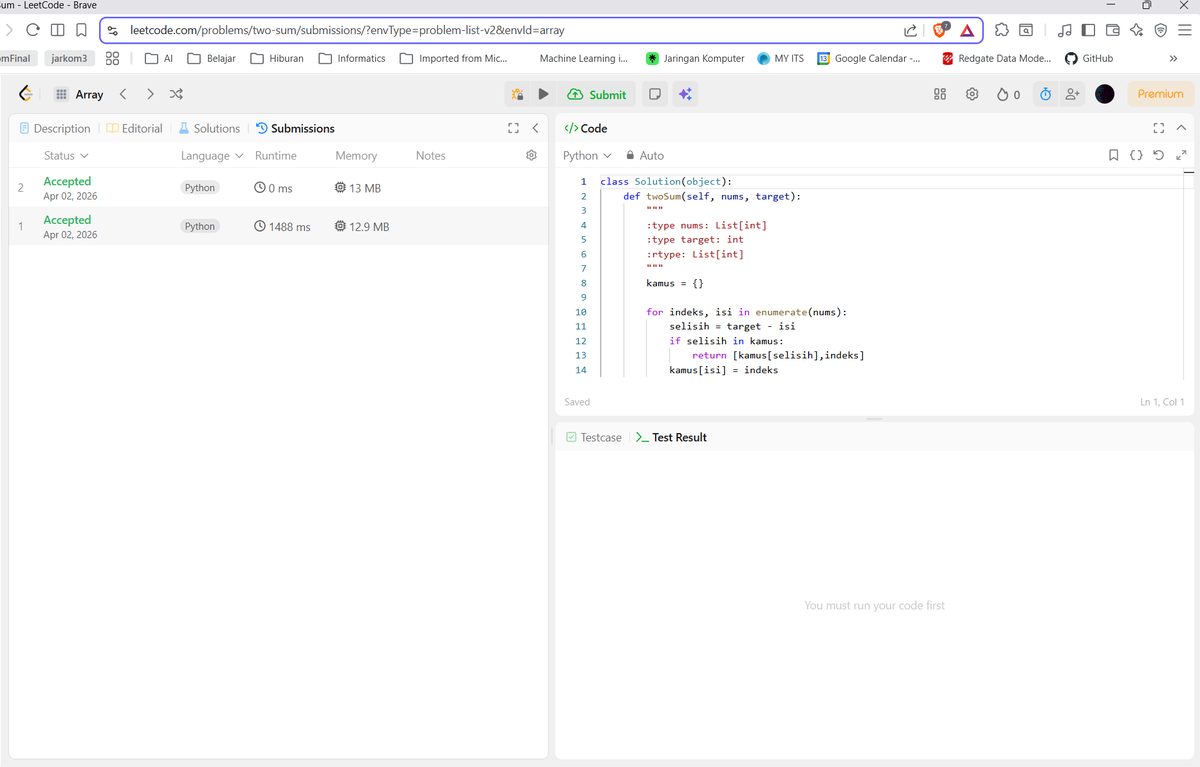Viewport: 1200px width, 767px height.
Task: Format code with the braces icon
Action: coord(1136,155)
